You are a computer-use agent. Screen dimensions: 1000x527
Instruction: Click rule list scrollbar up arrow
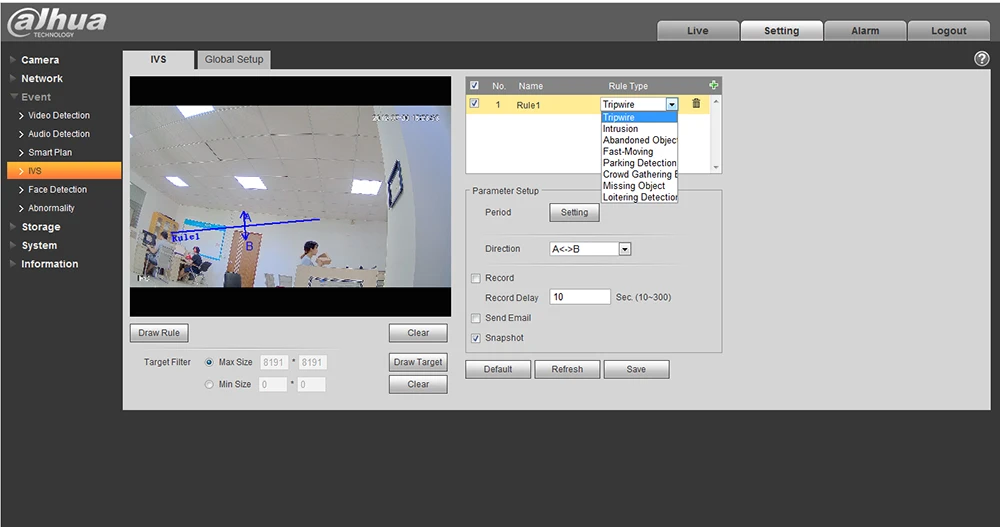[x=716, y=101]
